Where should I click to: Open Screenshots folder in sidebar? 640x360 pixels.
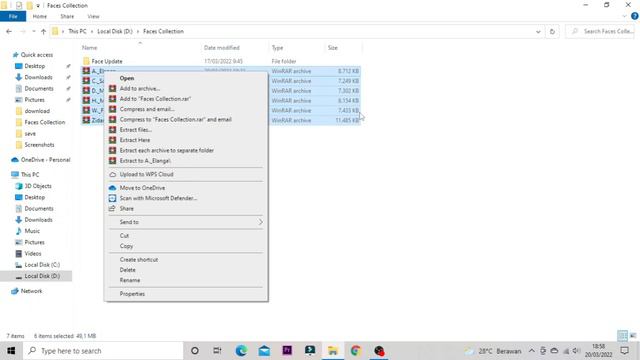point(39,145)
